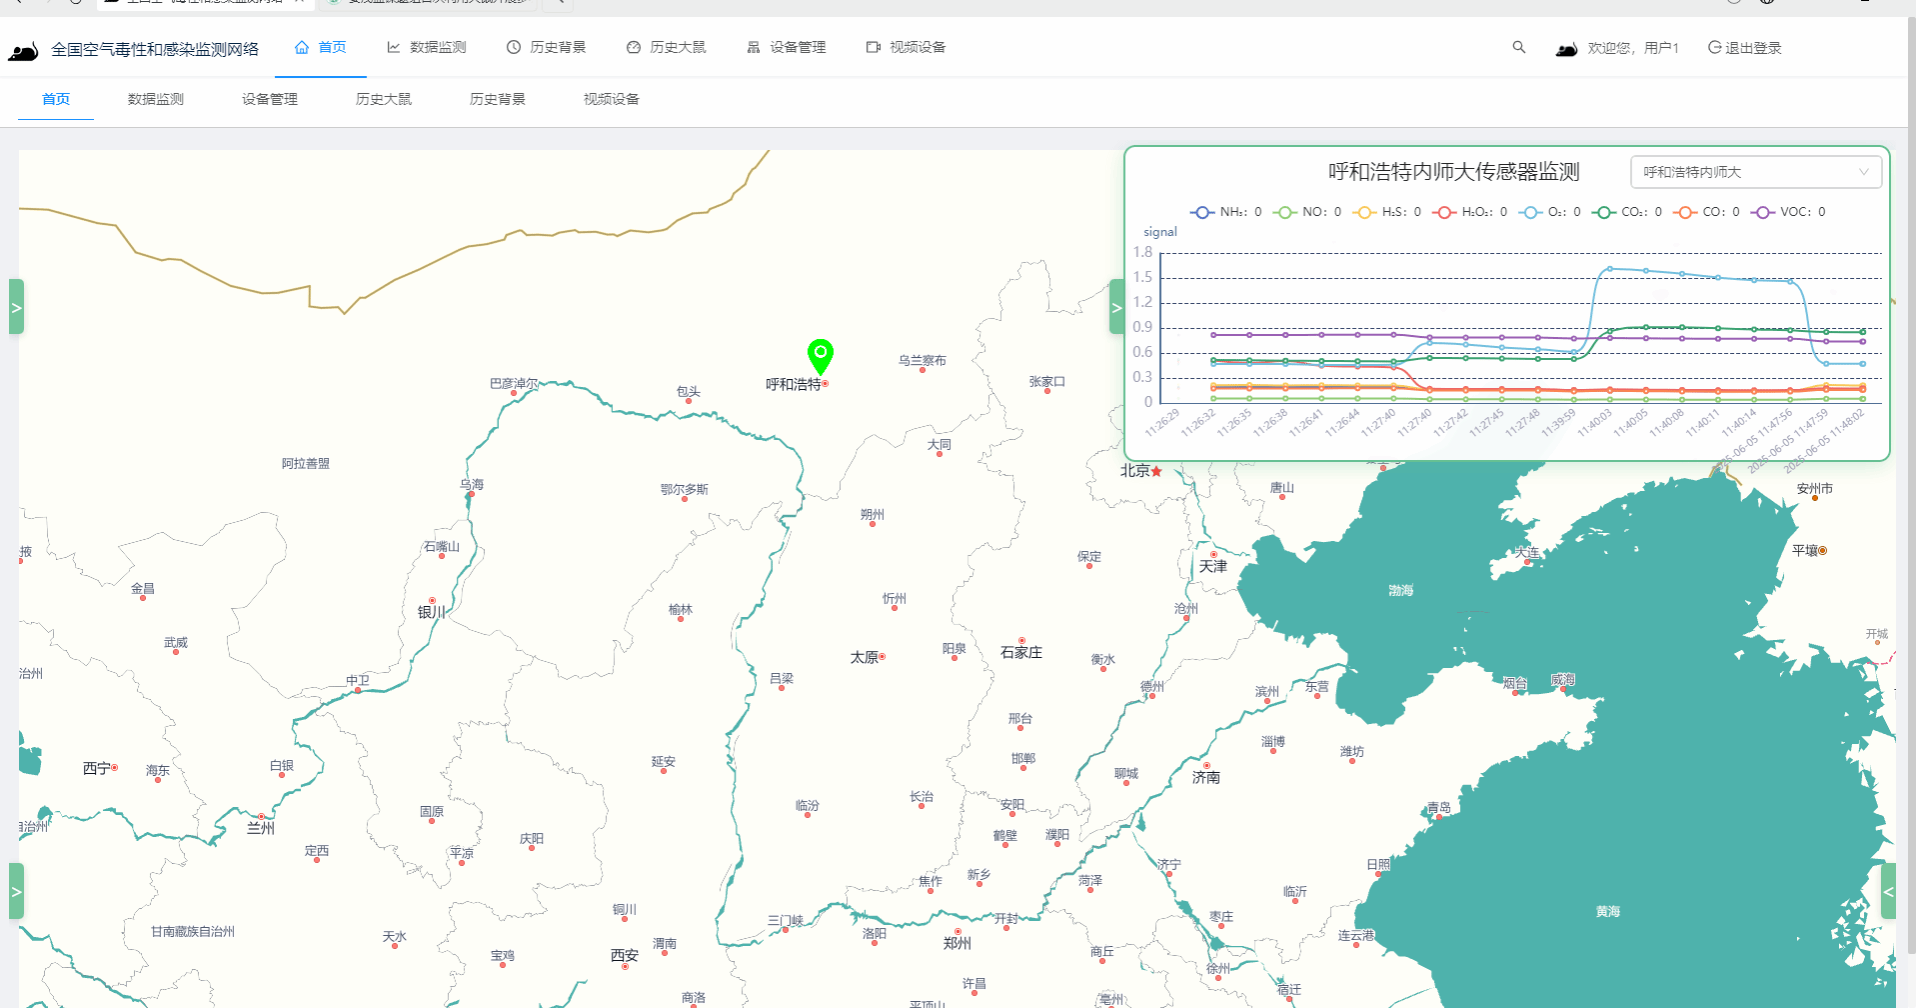Click the line chart icon for 数据监测

[x=394, y=47]
